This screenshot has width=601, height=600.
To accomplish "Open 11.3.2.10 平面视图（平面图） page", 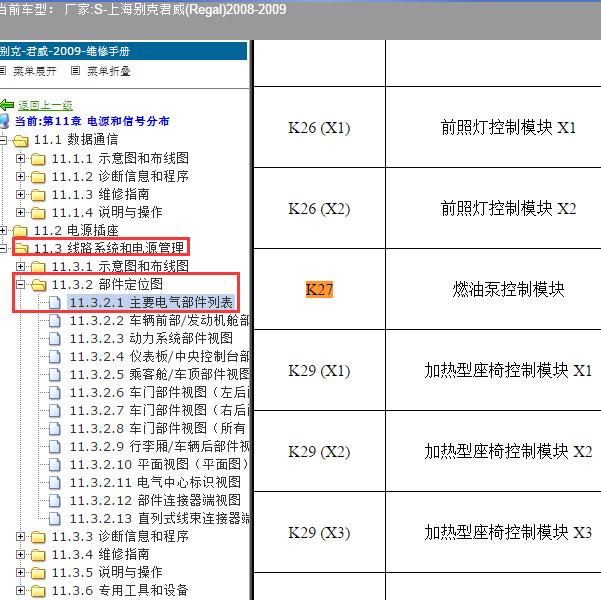I will click(159, 464).
